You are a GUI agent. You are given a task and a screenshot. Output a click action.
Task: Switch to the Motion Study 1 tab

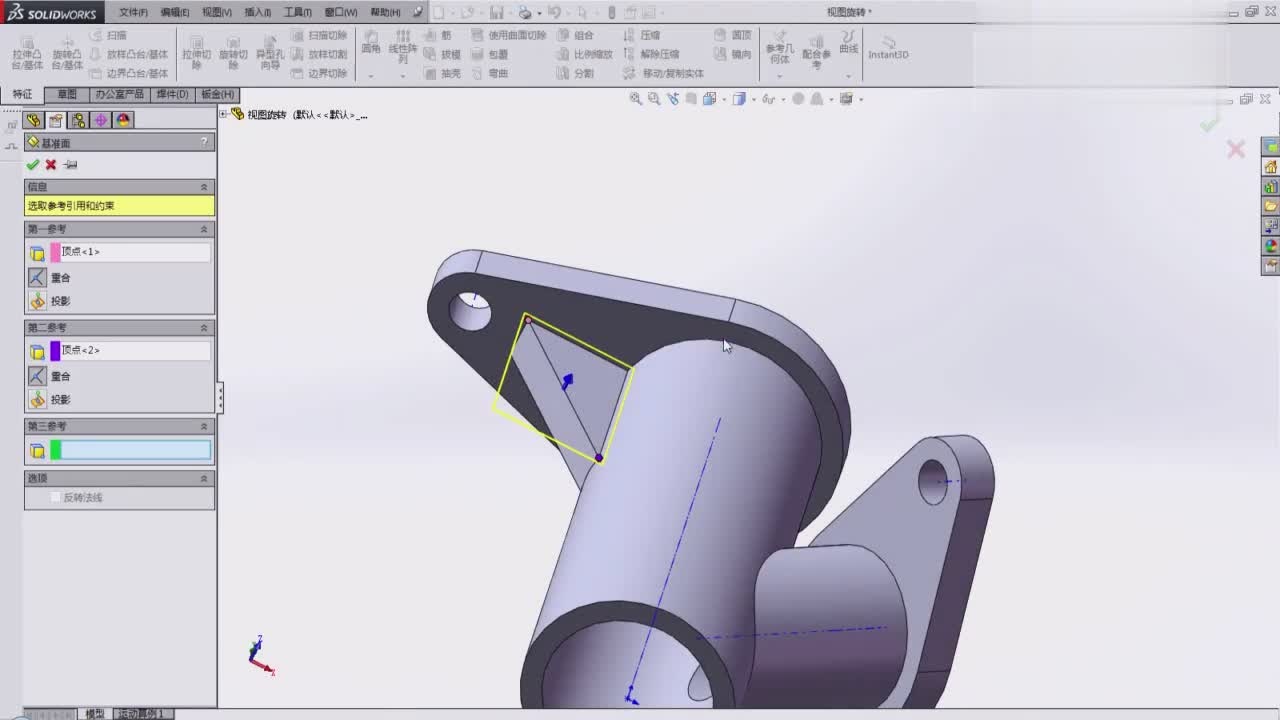[x=144, y=713]
